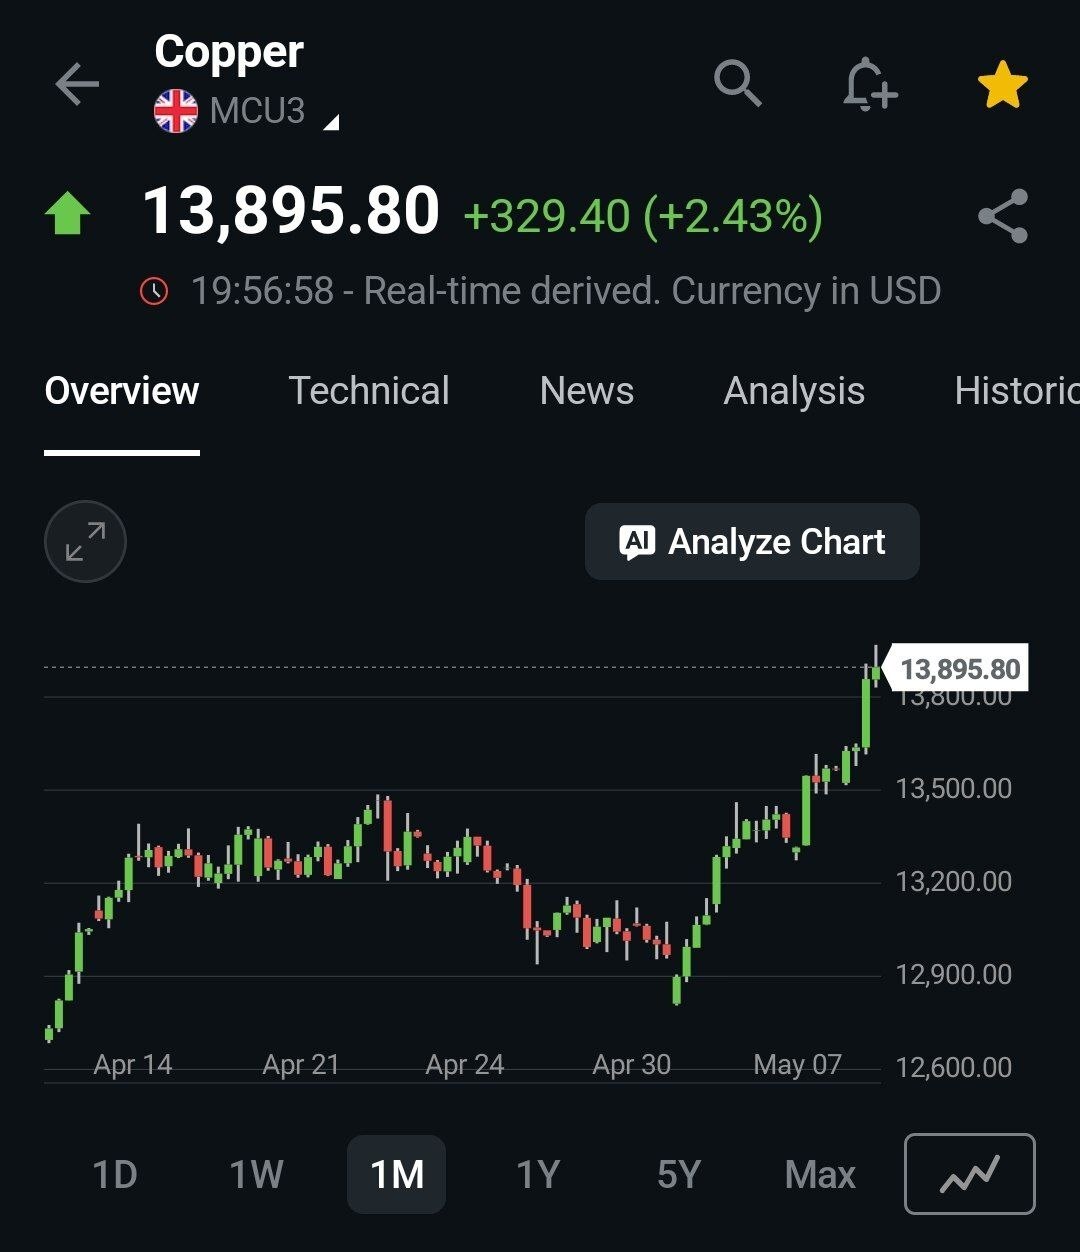Open the News tab
Image resolution: width=1080 pixels, height=1252 pixels.
(587, 391)
